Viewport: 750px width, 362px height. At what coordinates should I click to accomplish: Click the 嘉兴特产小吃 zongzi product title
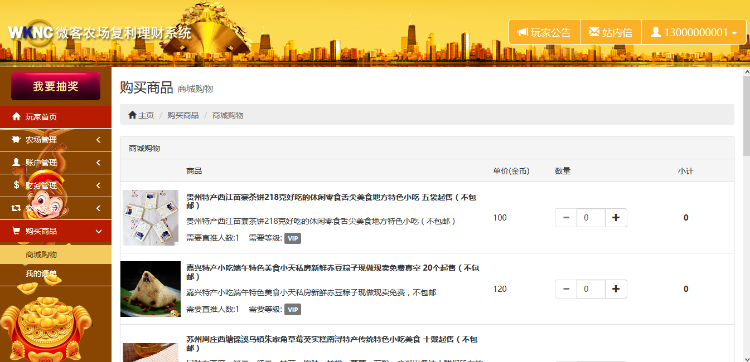[x=332, y=273]
